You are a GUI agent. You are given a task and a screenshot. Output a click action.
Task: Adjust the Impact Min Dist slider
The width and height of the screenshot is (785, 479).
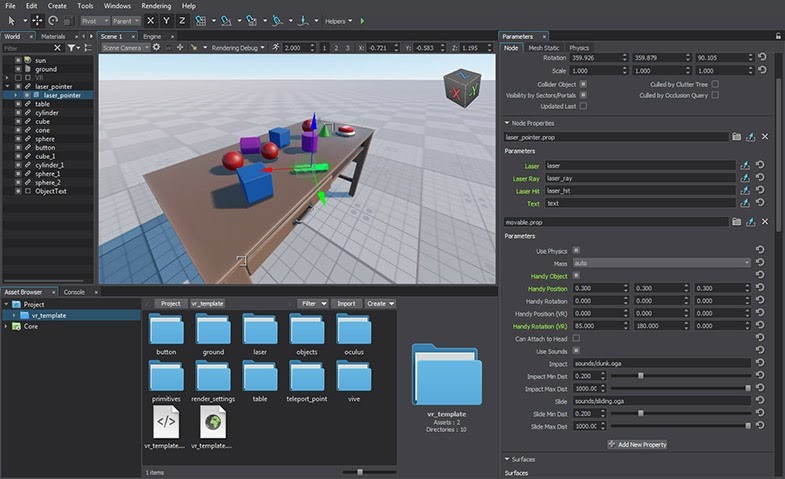641,375
